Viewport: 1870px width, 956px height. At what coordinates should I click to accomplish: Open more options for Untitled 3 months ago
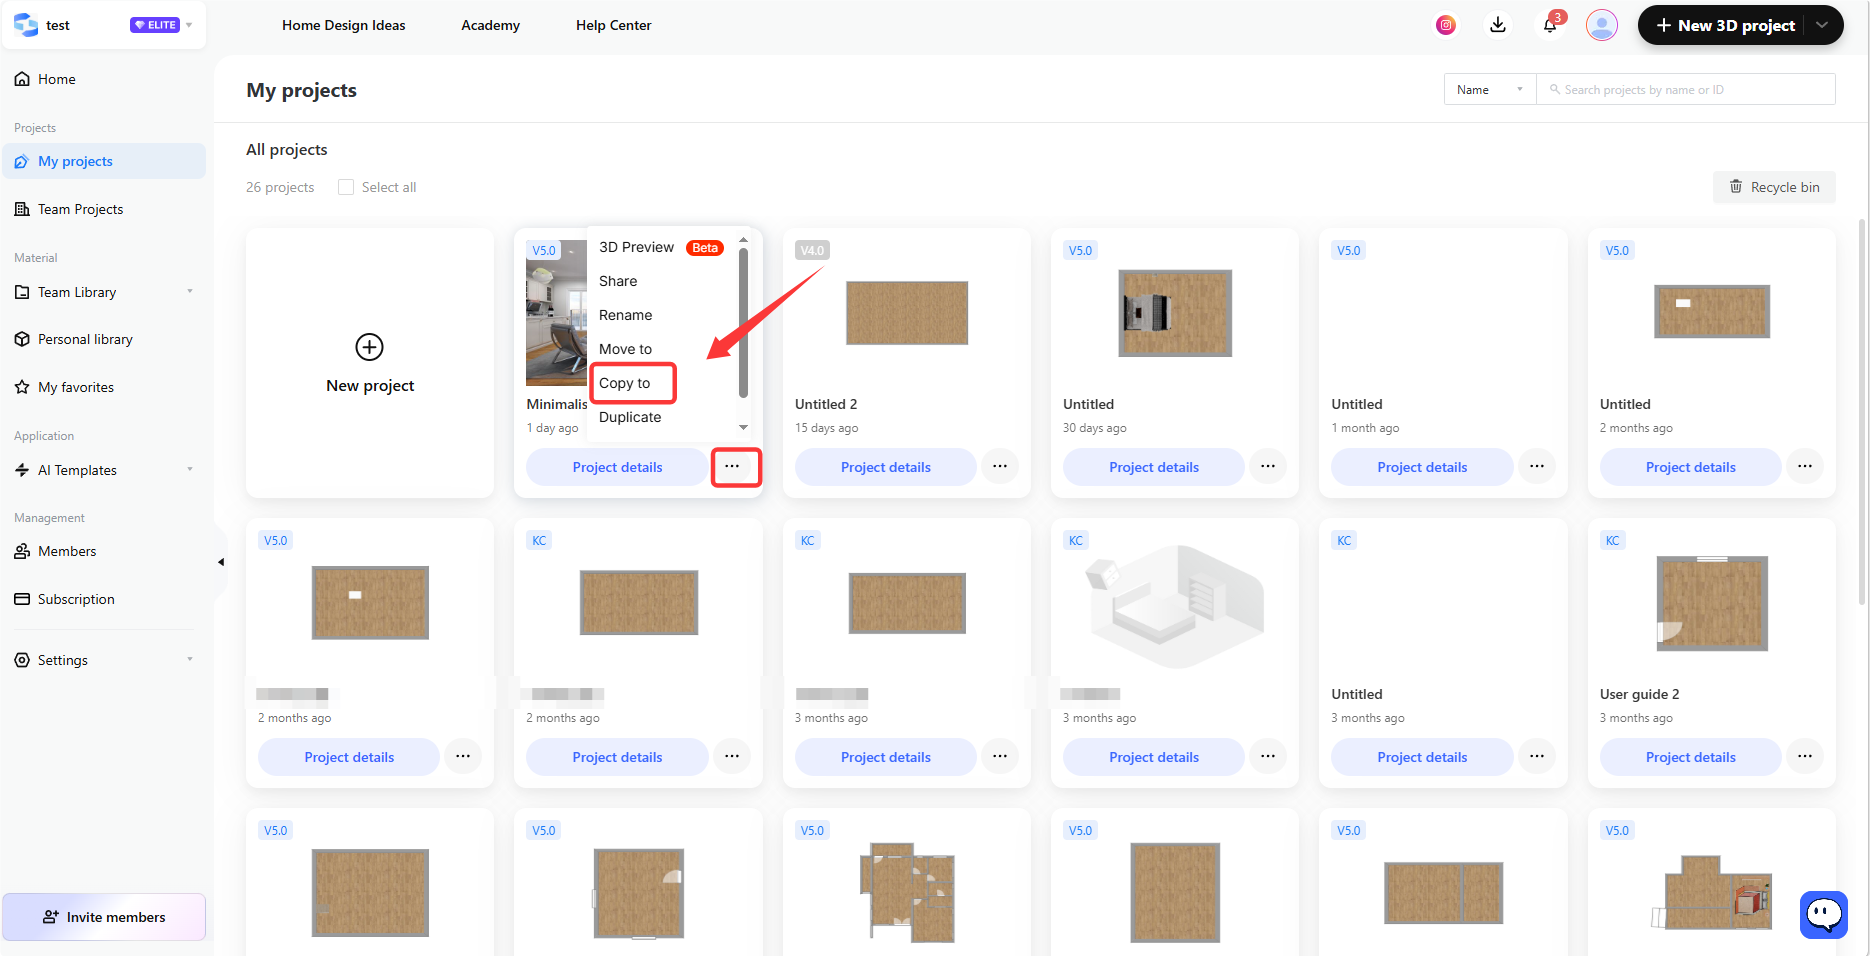[1537, 757]
